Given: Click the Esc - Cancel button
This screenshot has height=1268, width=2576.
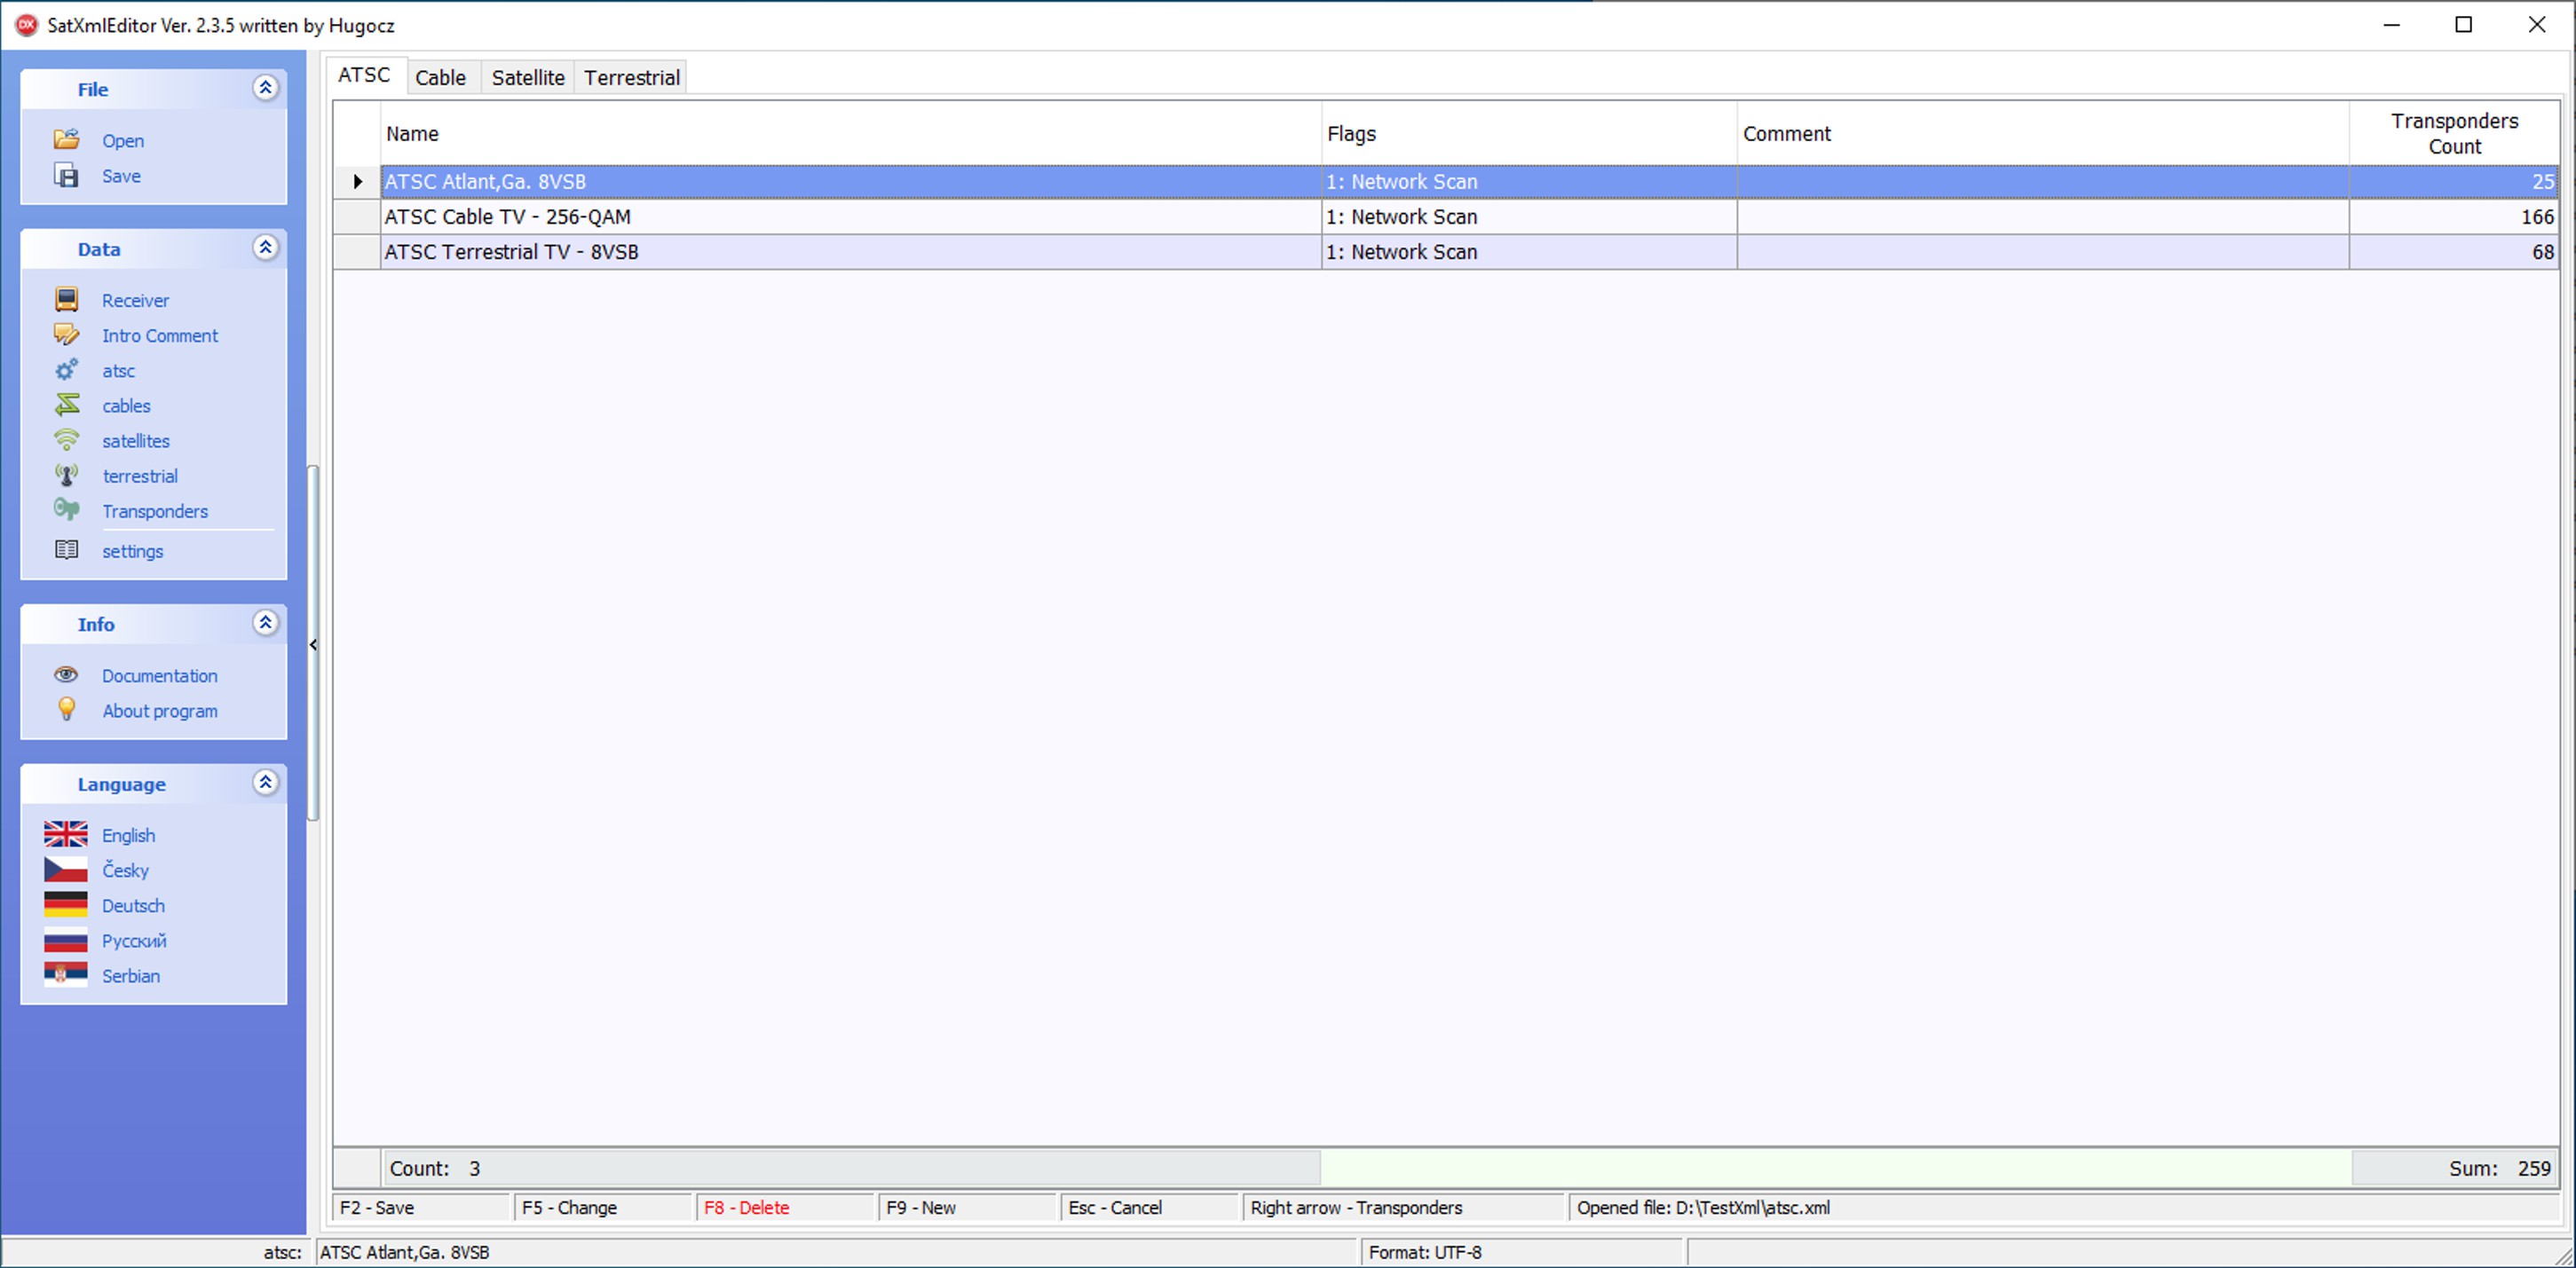Looking at the screenshot, I should point(1150,1207).
